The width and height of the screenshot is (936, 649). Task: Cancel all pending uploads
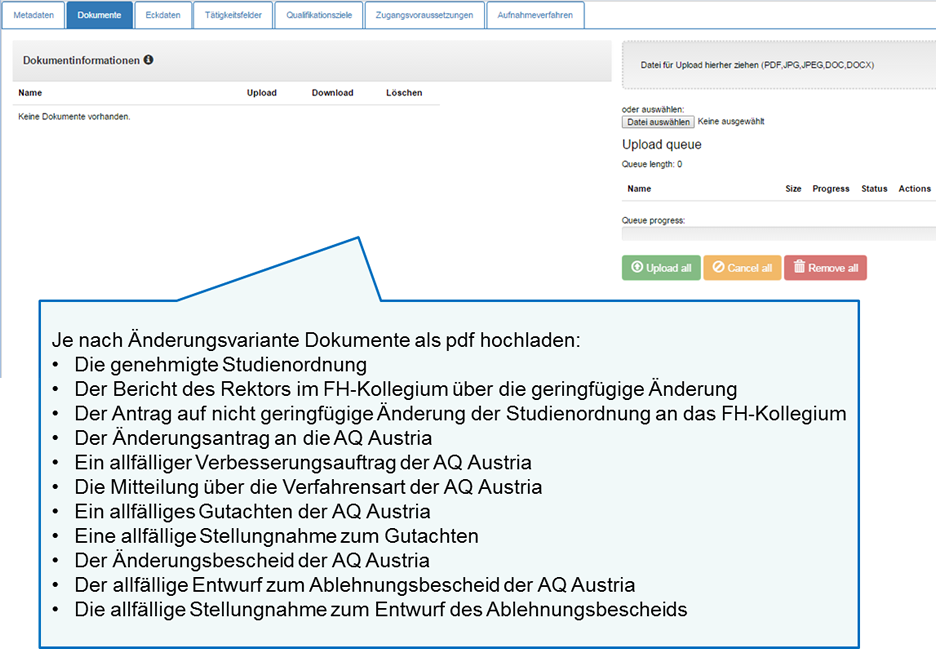click(x=741, y=267)
